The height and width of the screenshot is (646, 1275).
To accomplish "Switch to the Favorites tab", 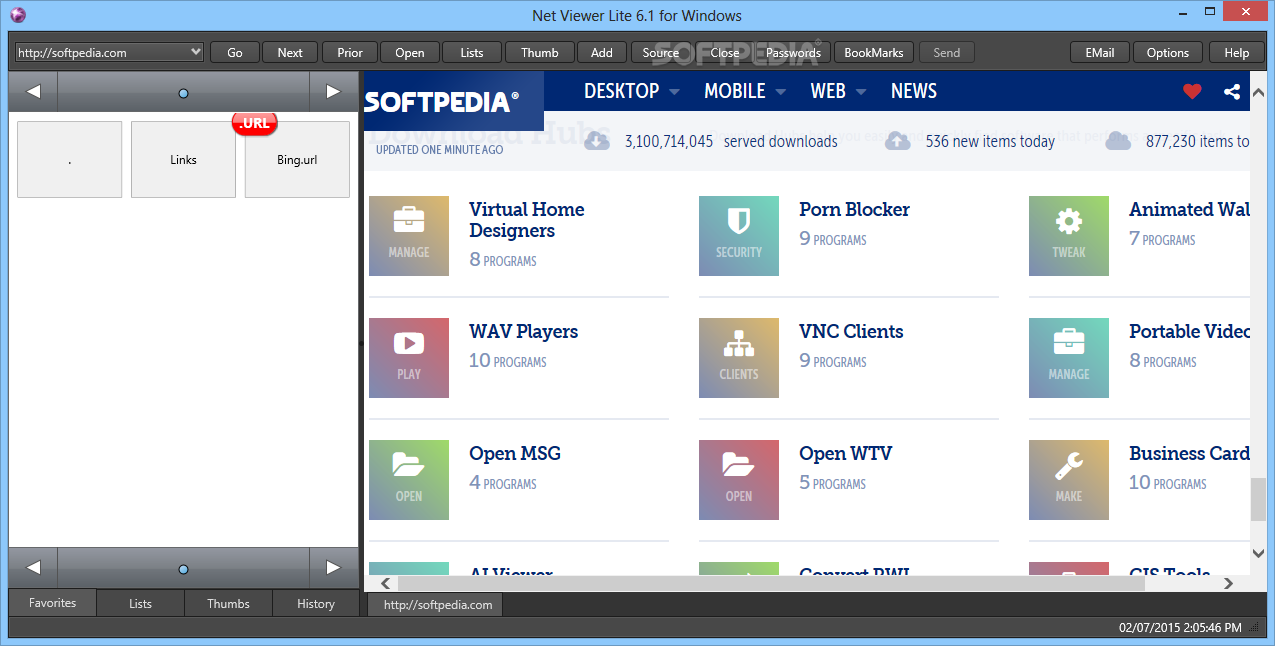I will [x=53, y=603].
